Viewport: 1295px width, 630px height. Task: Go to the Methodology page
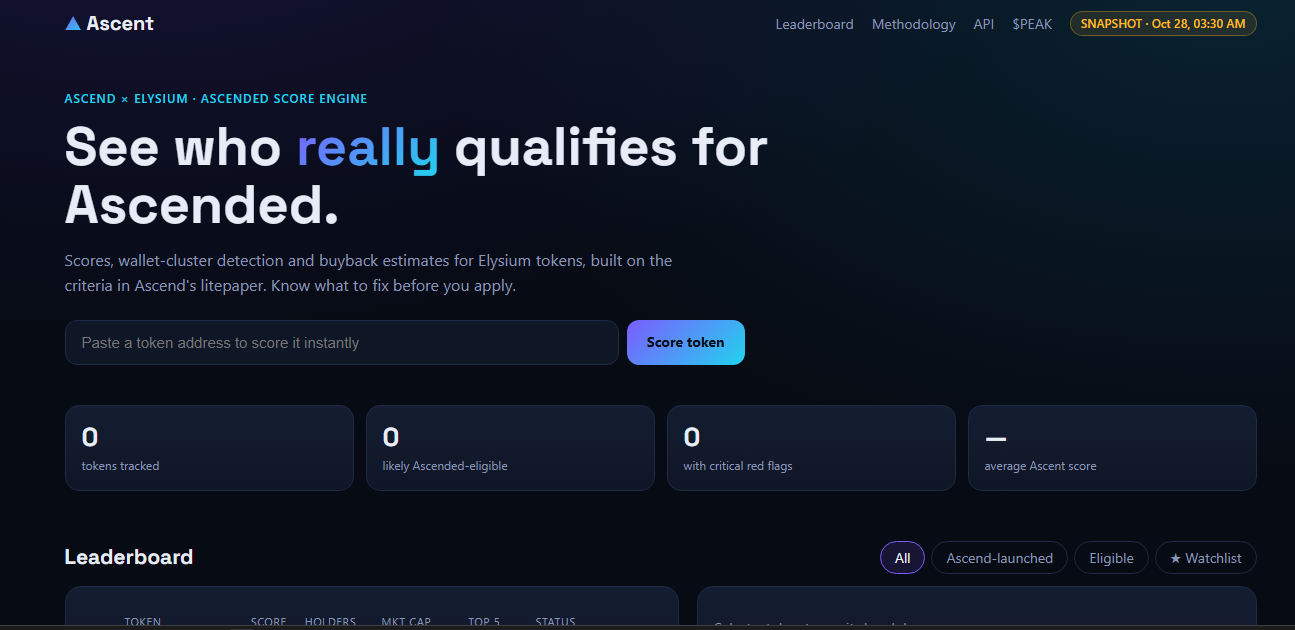pyautogui.click(x=913, y=24)
